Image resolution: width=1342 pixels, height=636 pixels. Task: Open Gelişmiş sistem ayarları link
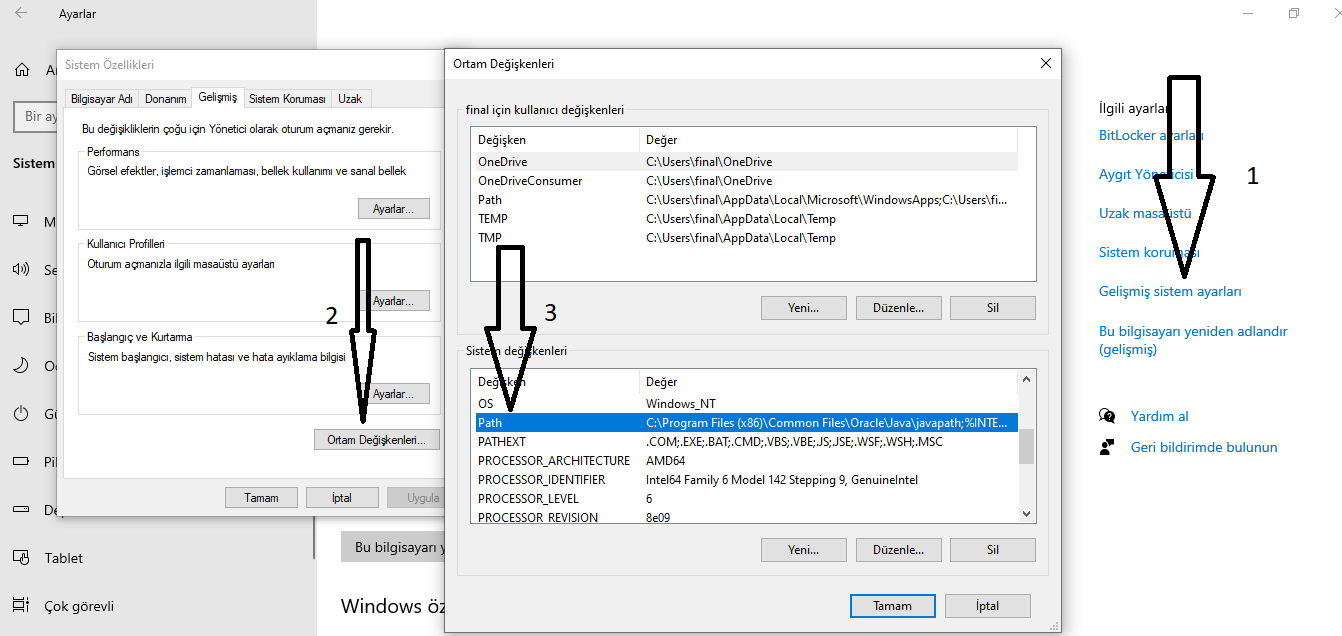[1170, 291]
